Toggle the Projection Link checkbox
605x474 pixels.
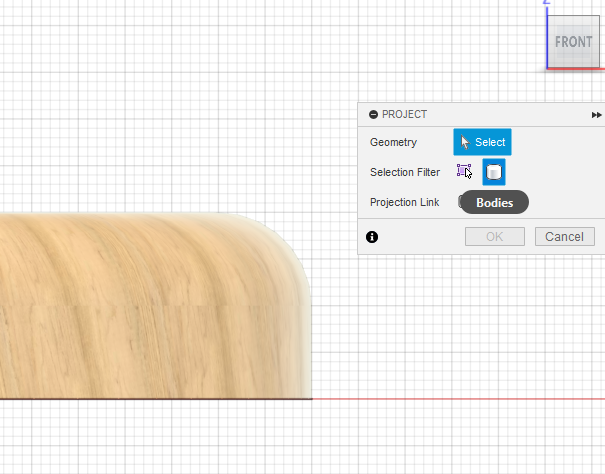coord(462,202)
